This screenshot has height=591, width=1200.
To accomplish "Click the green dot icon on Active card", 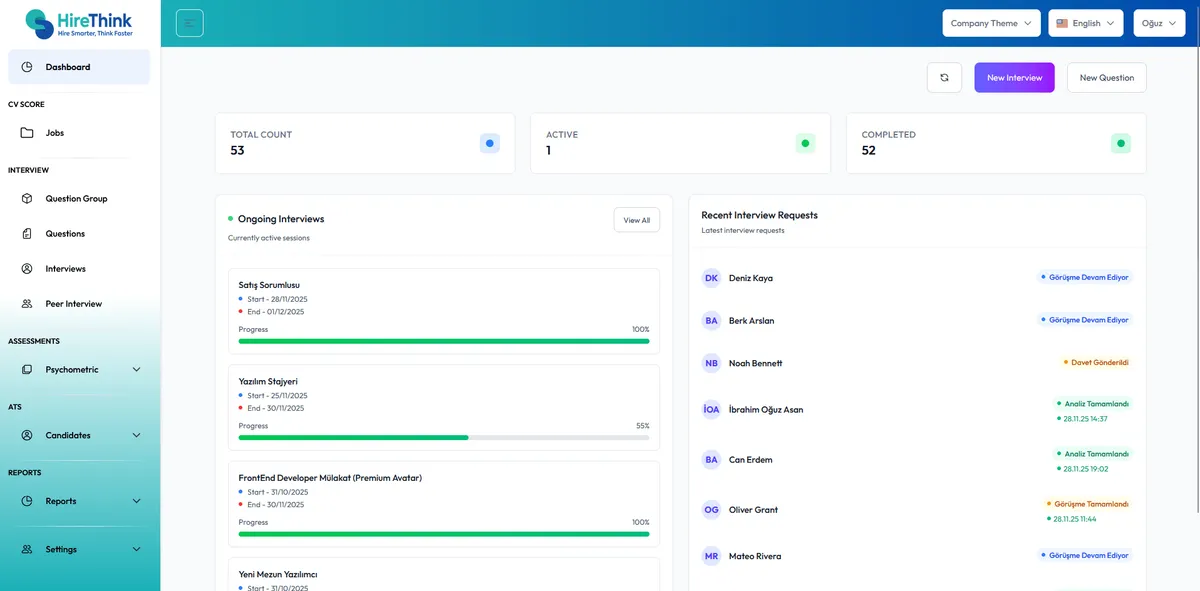I will pos(805,143).
